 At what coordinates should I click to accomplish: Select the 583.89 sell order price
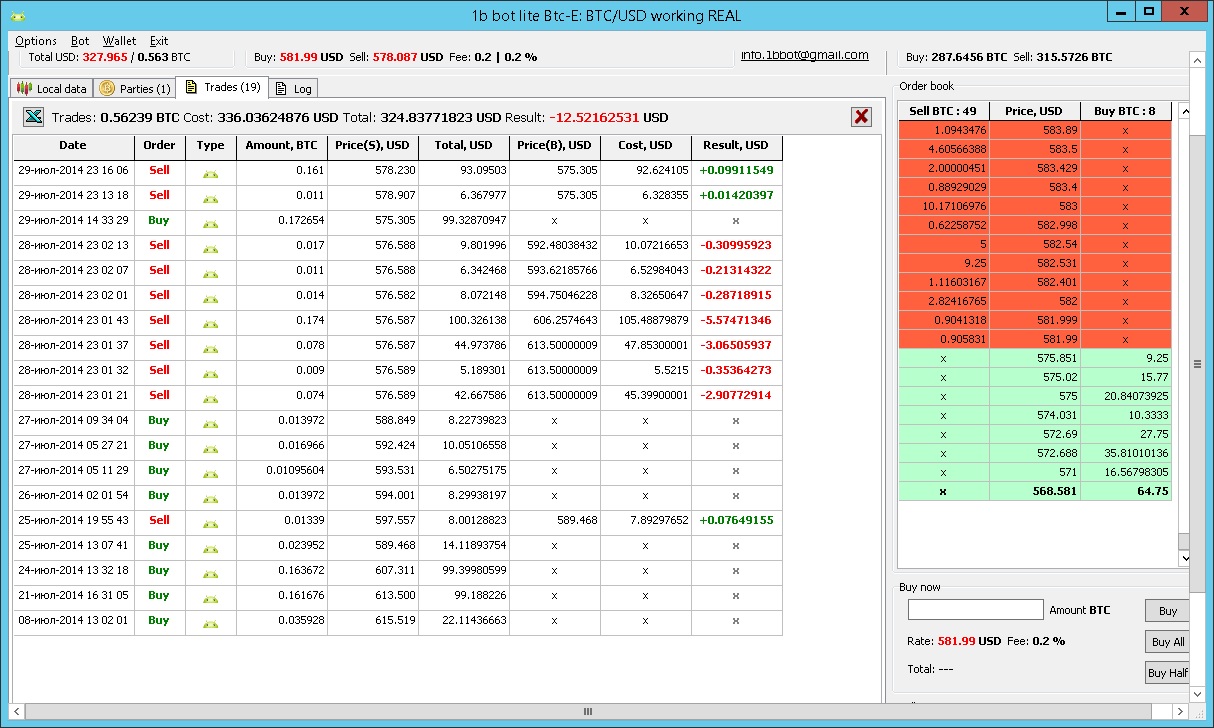click(1035, 130)
